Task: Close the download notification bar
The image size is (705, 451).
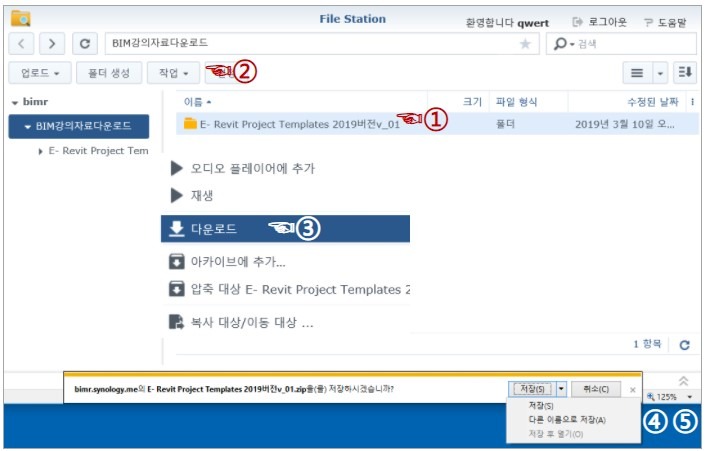Action: click(x=632, y=389)
